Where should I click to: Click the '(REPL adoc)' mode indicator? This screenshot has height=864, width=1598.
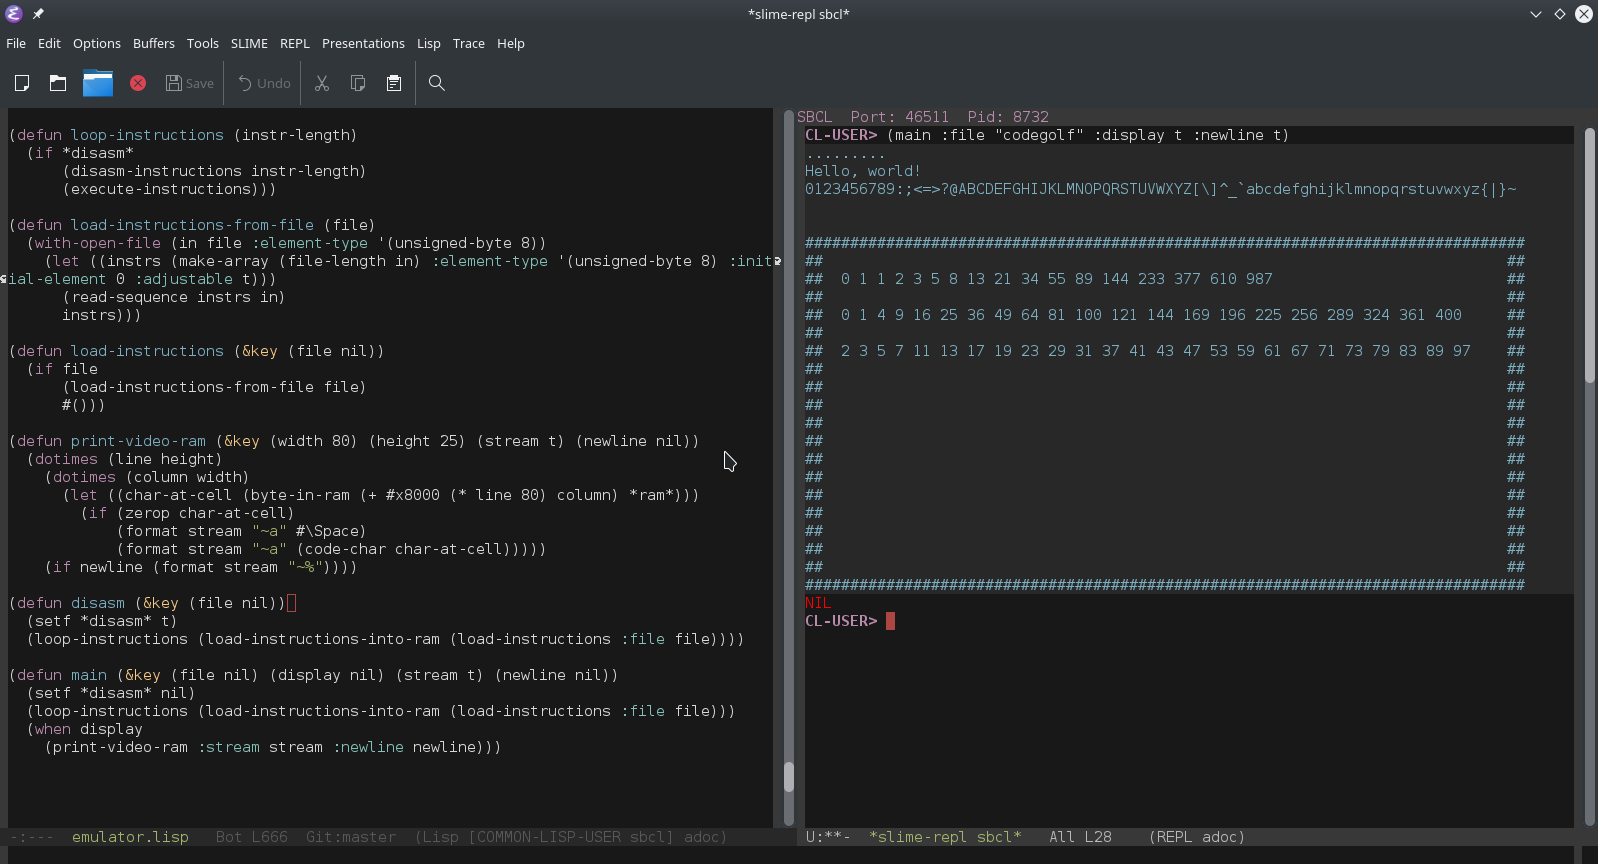(x=1197, y=837)
